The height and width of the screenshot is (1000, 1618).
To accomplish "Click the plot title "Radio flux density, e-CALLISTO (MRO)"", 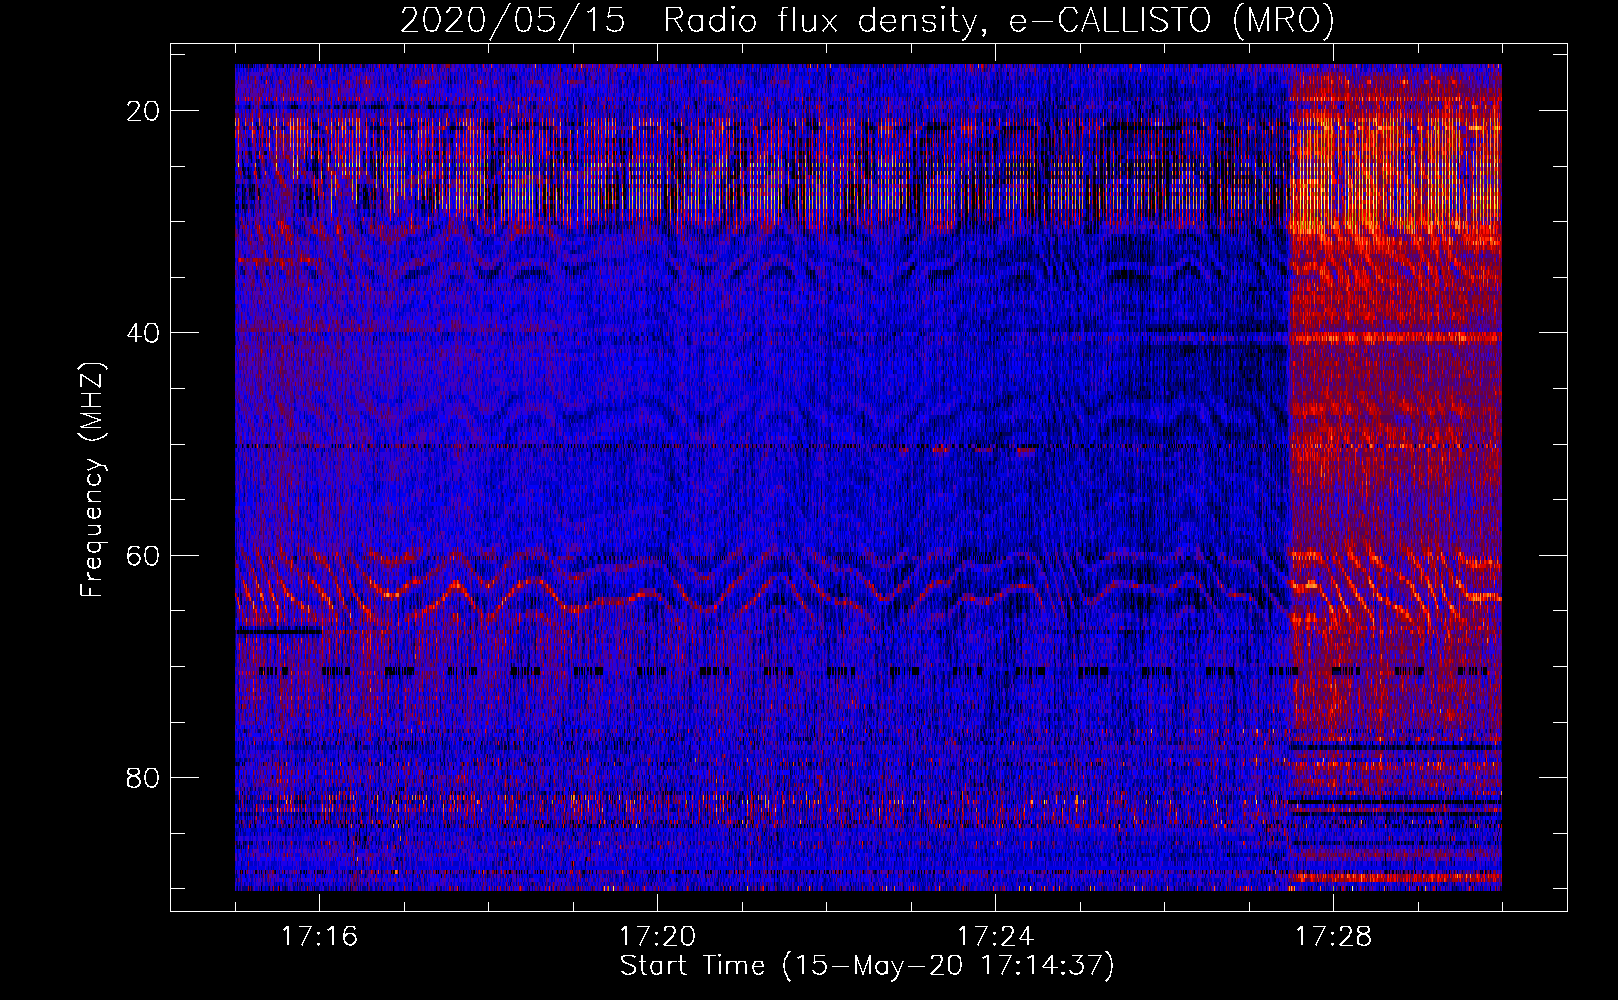I will (x=999, y=21).
